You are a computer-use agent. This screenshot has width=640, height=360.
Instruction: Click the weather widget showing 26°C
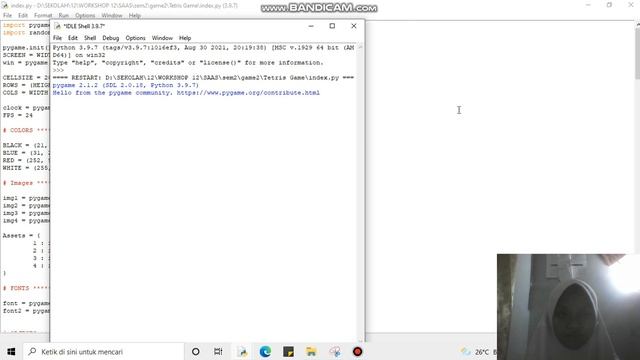477,351
